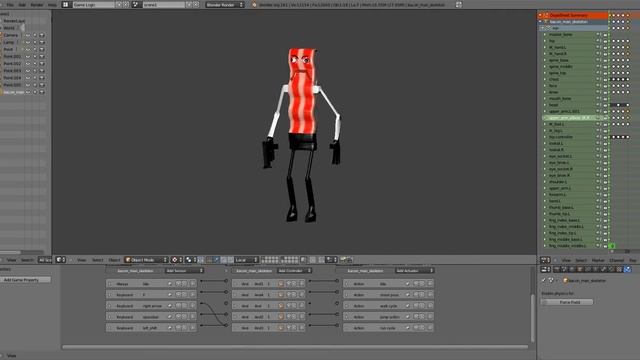Screen dimensions: 640x360
Task: Open the screen layout browser icon beside Game Logic
Action: click(65, 5)
